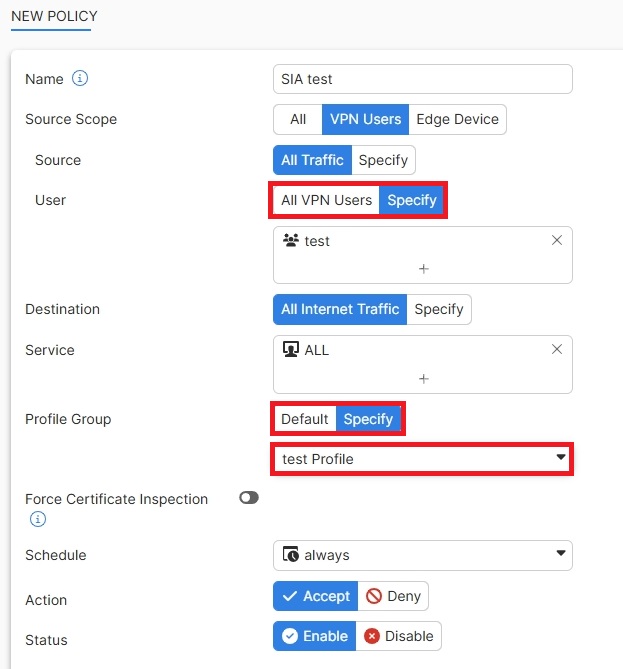Expand the Schedule always dropdown
This screenshot has height=669, width=623.
click(x=422, y=555)
